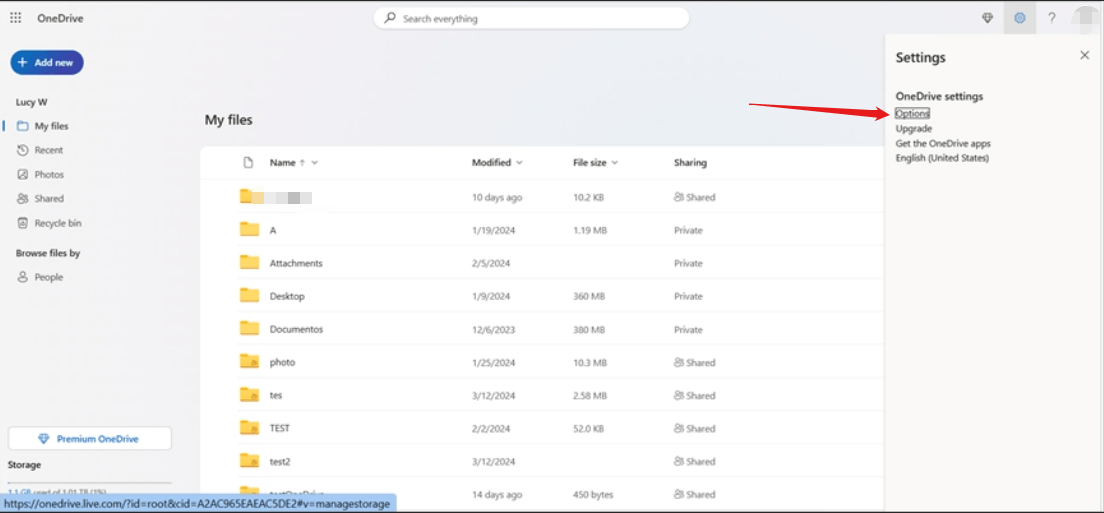Click the 360 MB file size

coord(589,296)
